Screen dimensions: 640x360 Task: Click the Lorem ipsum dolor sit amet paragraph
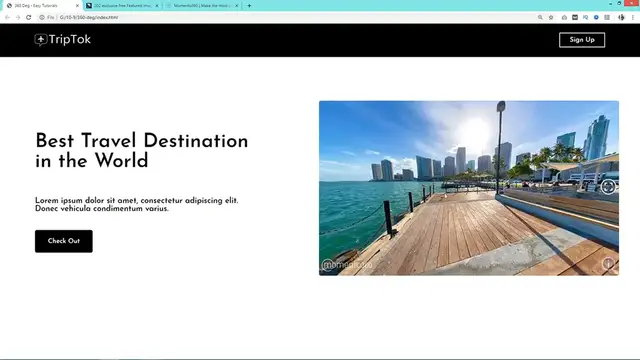pyautogui.click(x=137, y=204)
